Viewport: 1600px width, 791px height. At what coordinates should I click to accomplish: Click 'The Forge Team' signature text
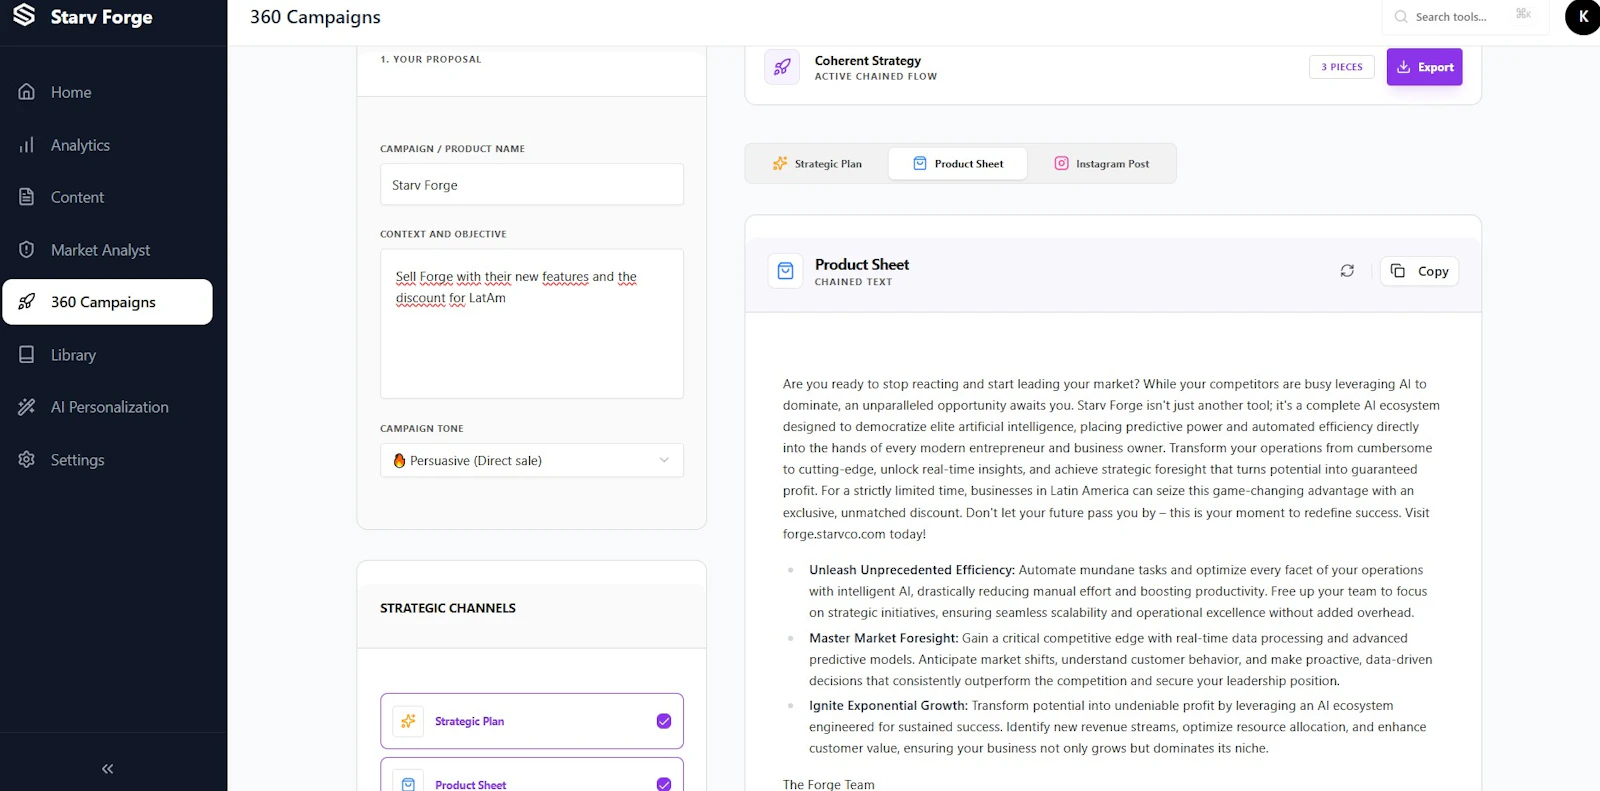click(829, 785)
